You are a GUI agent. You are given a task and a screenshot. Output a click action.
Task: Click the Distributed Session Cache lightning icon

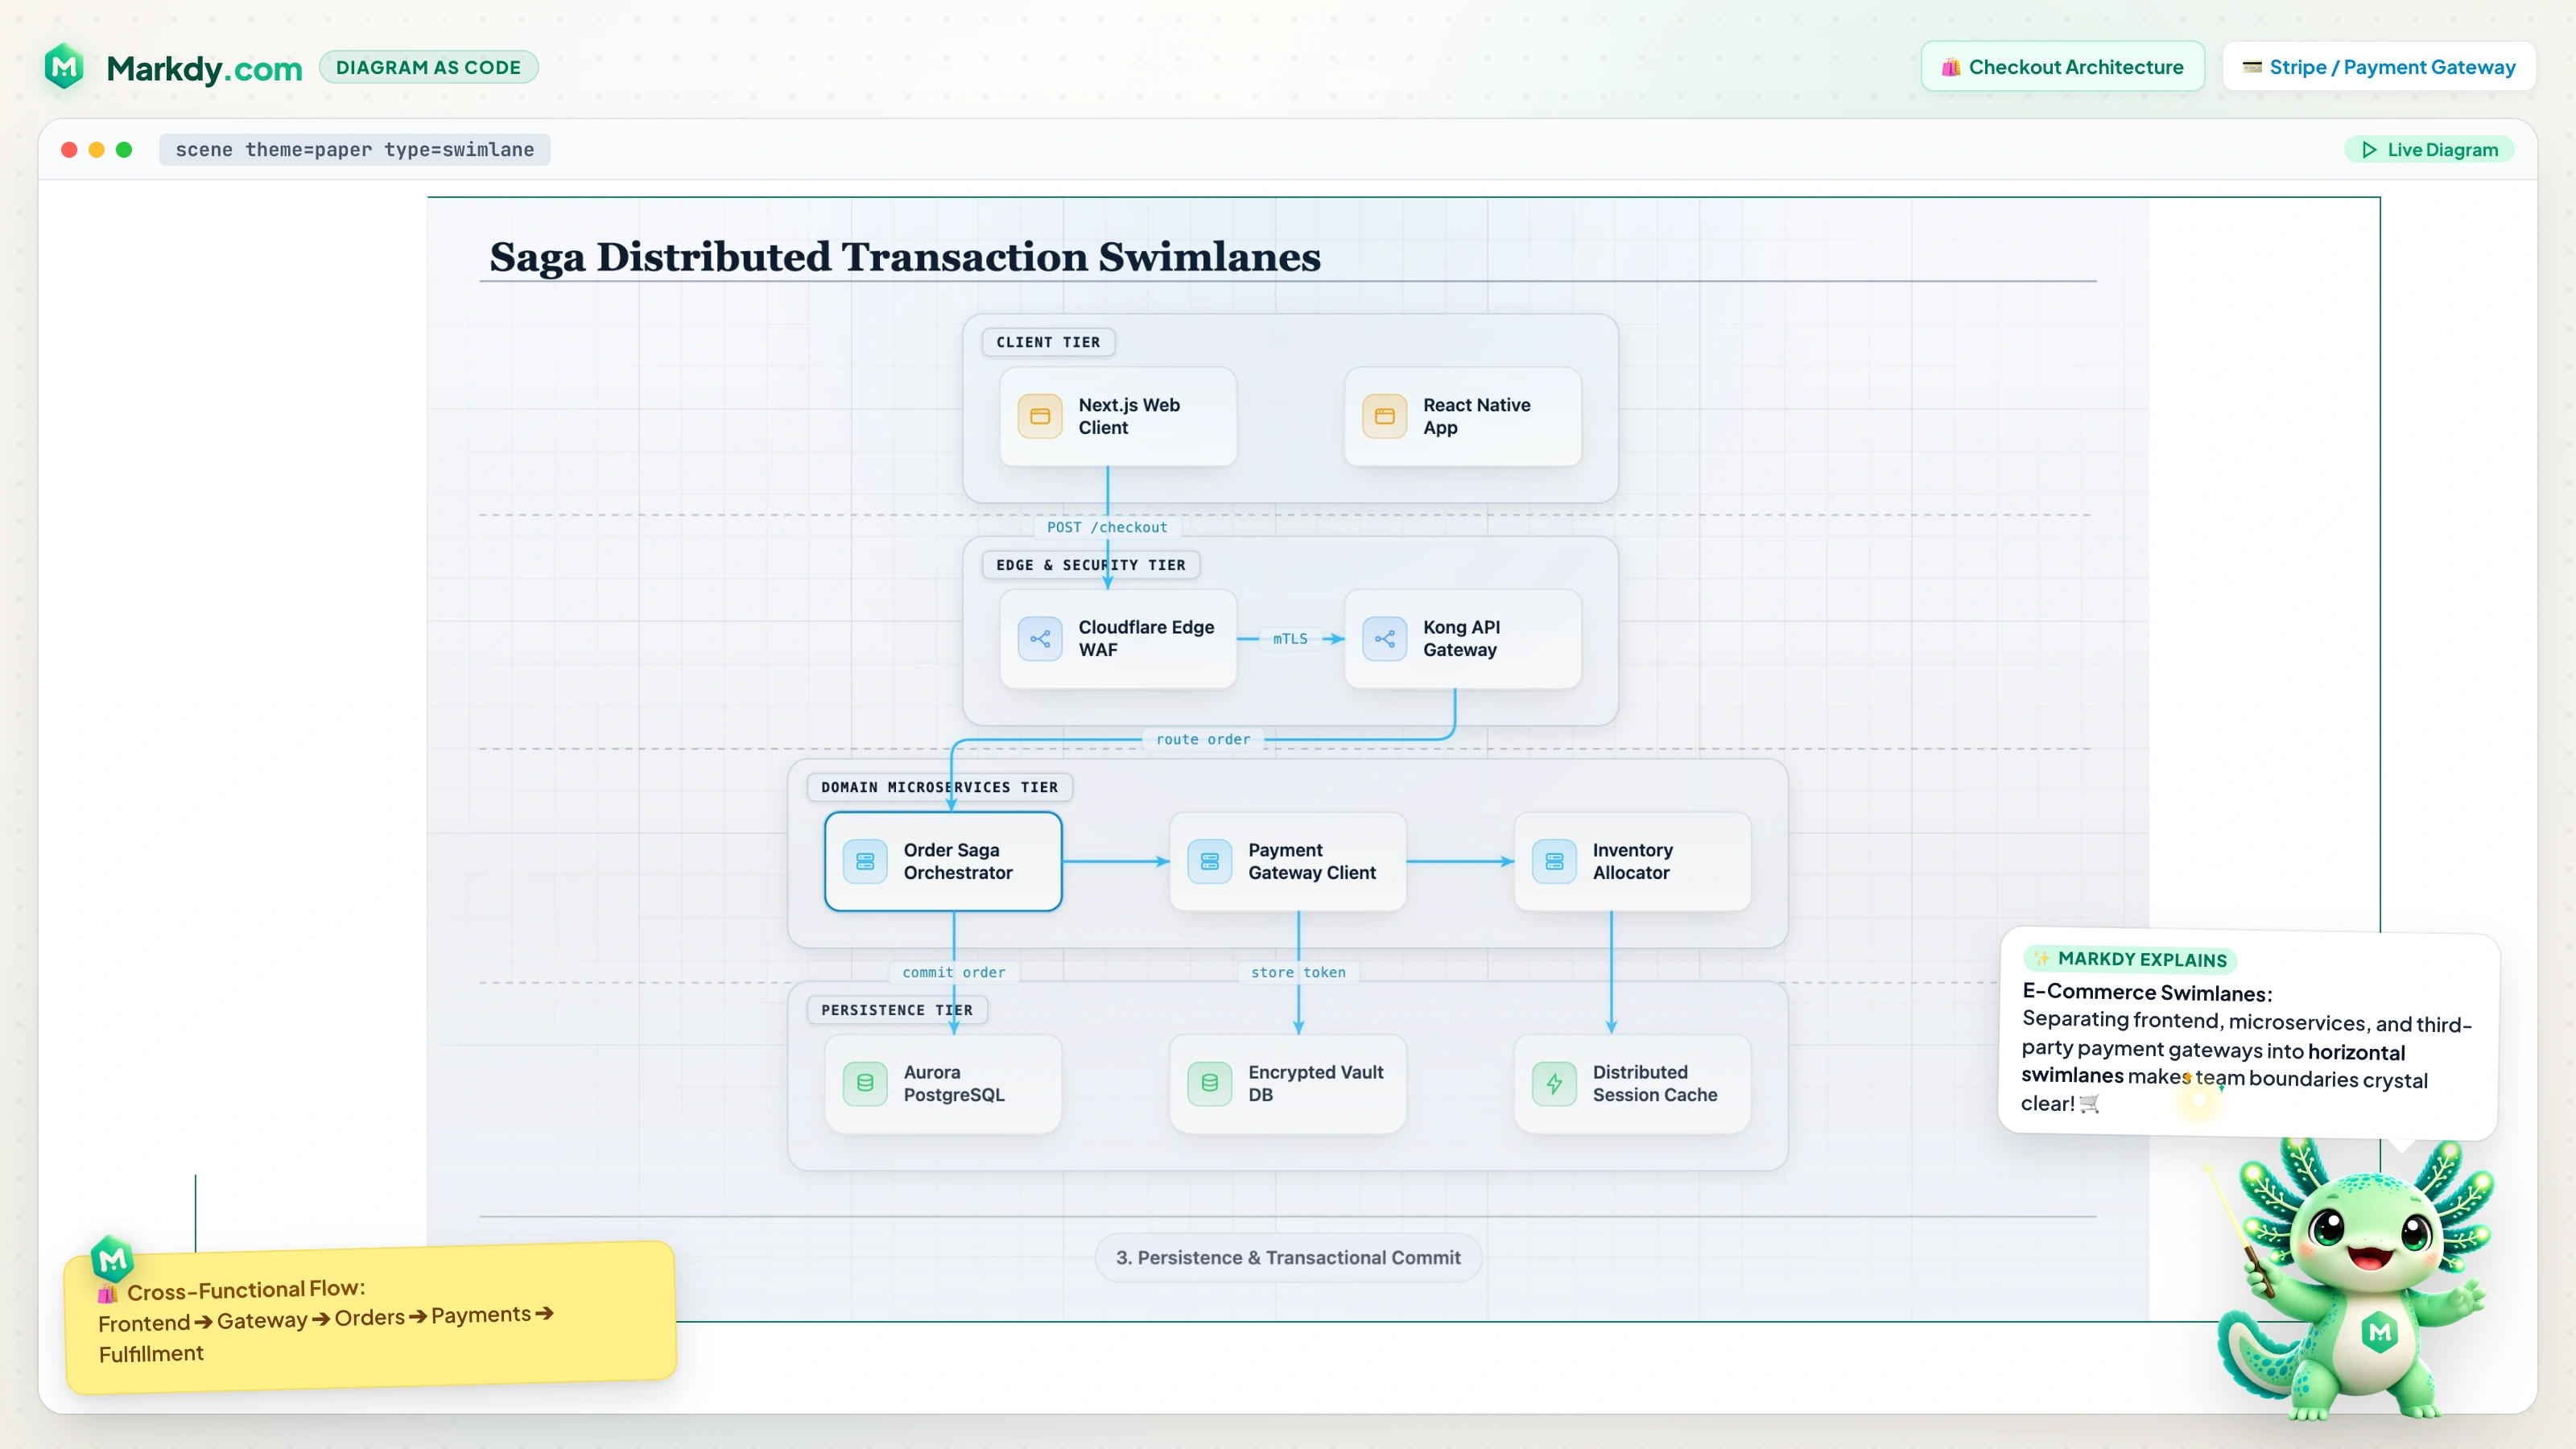1554,1083
